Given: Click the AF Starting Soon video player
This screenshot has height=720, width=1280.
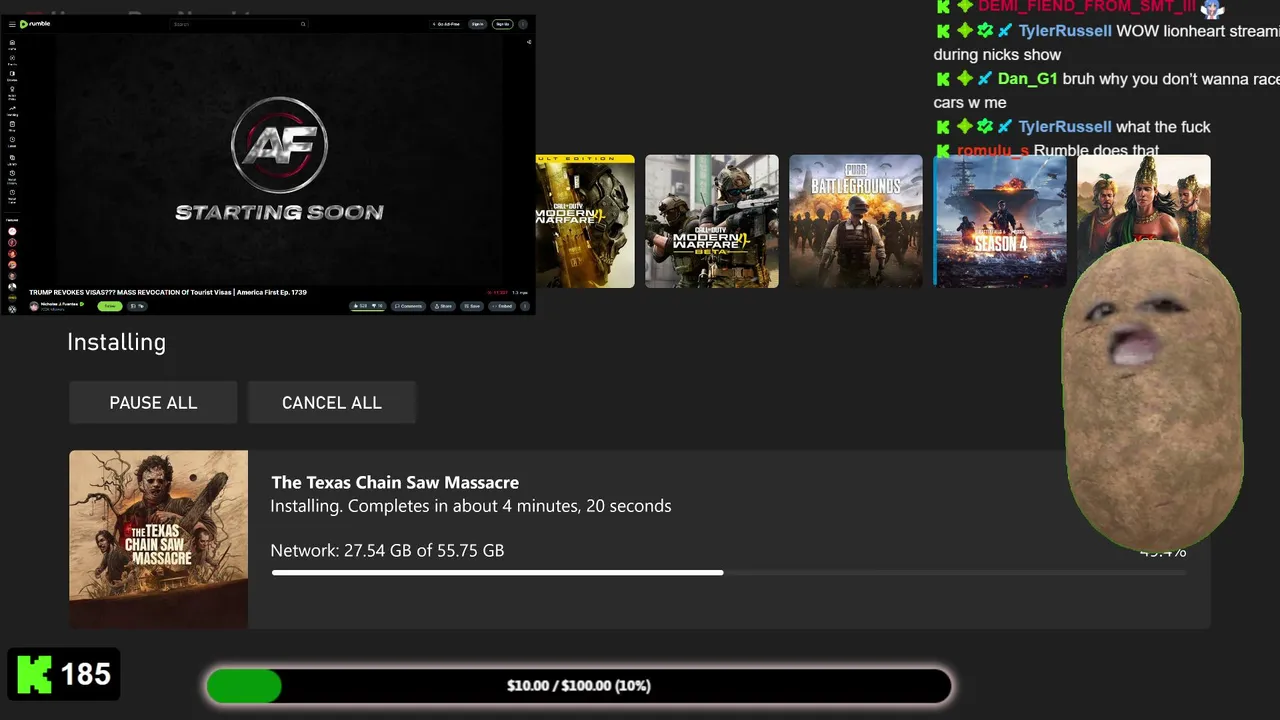Looking at the screenshot, I should tap(279, 160).
